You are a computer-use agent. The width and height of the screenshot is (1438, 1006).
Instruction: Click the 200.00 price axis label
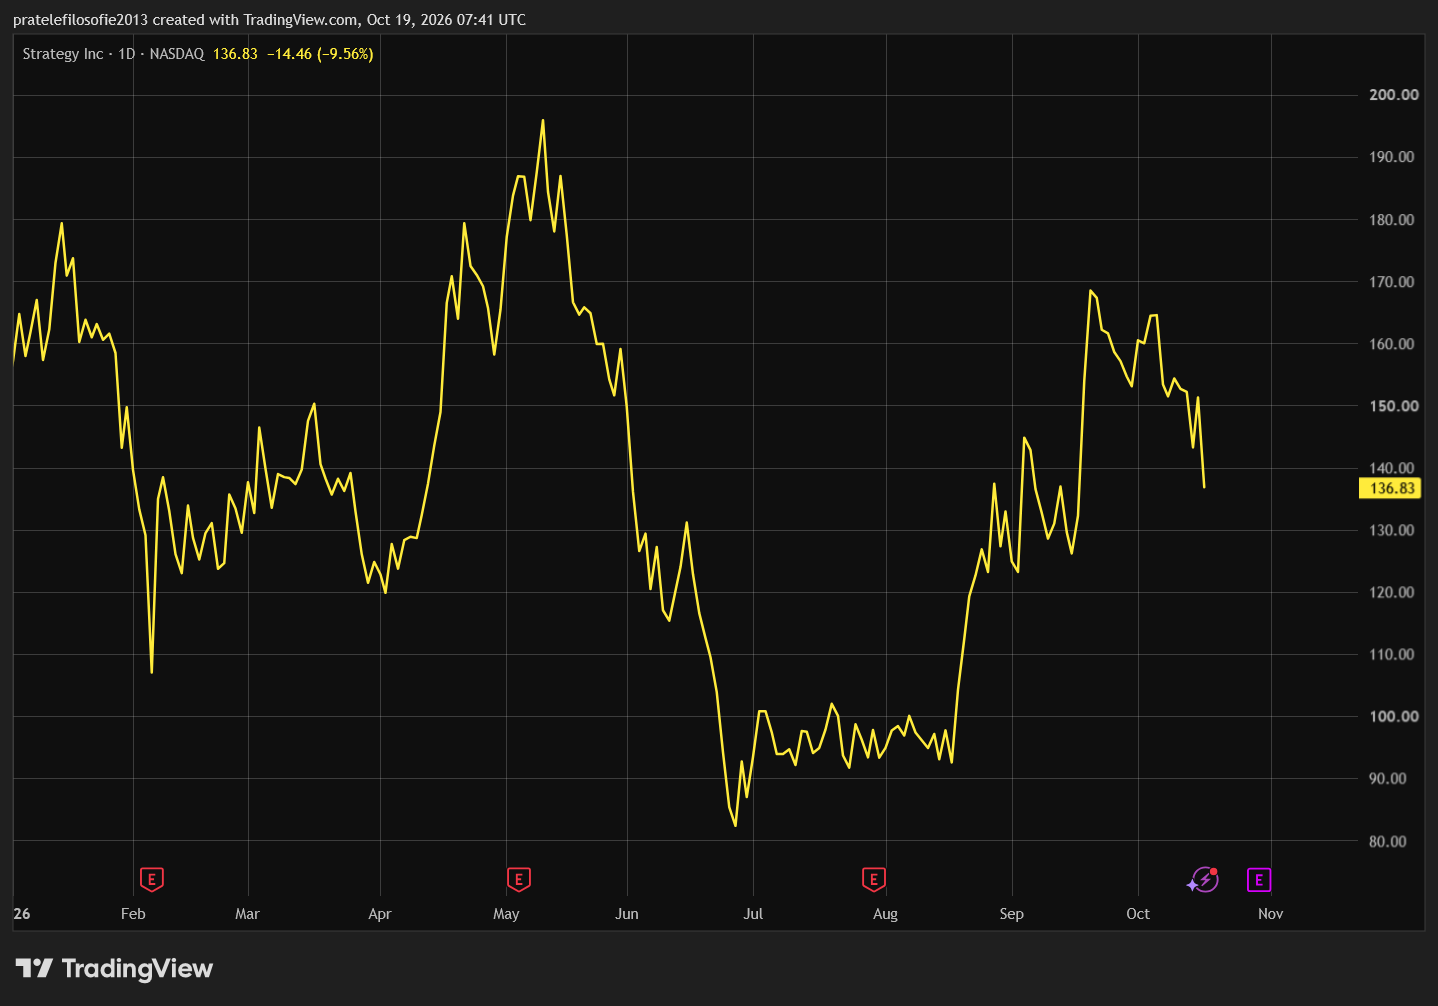(x=1394, y=95)
